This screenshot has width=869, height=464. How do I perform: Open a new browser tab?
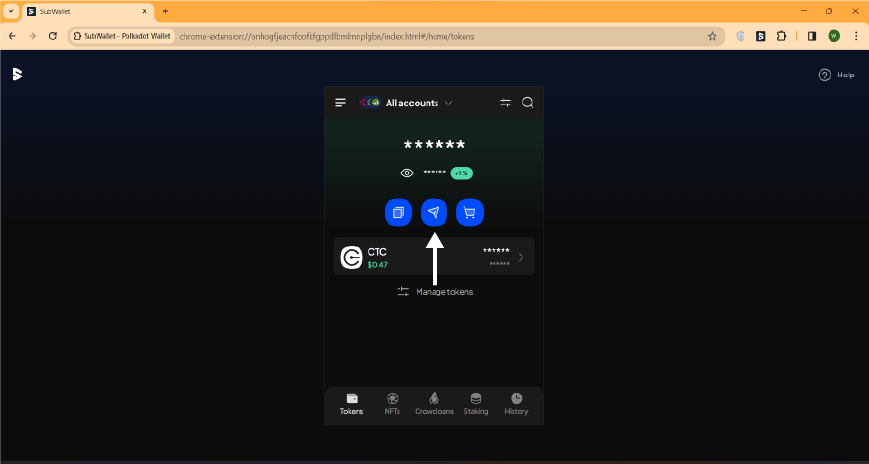click(165, 11)
